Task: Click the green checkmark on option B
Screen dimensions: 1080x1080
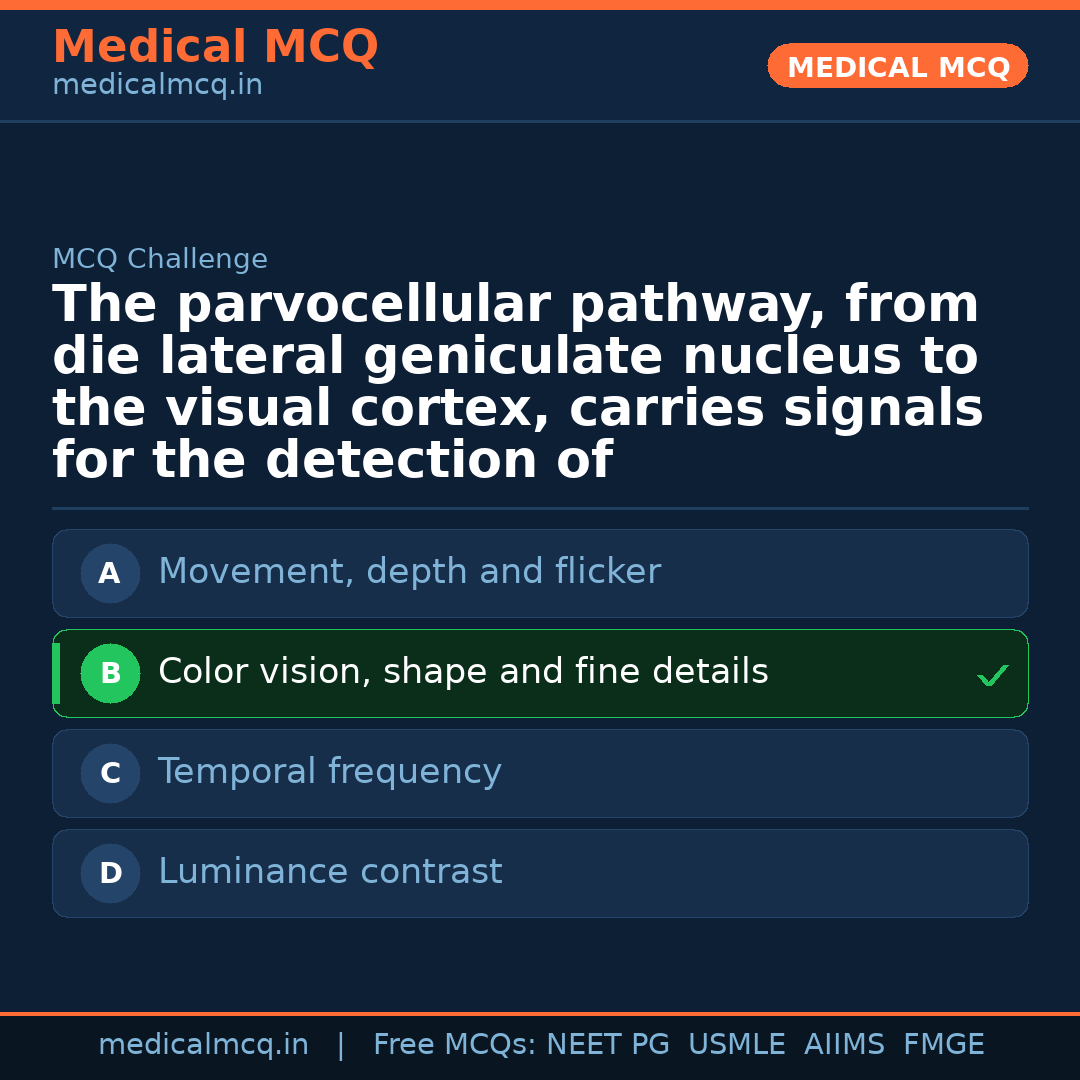Action: [x=992, y=676]
